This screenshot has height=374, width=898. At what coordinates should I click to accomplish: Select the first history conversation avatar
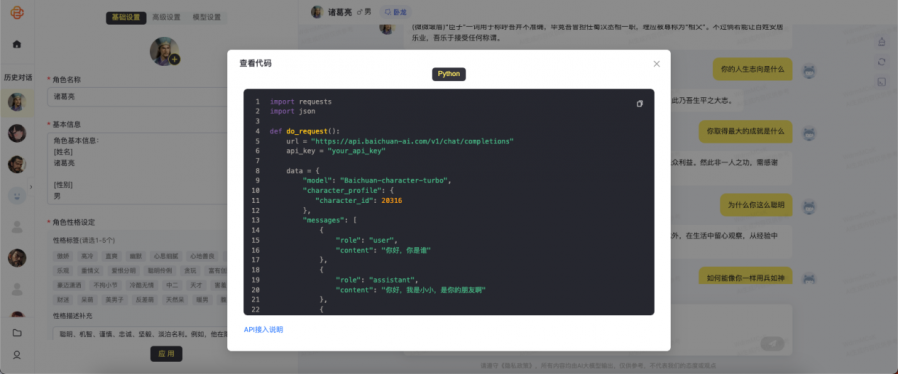coord(17,102)
